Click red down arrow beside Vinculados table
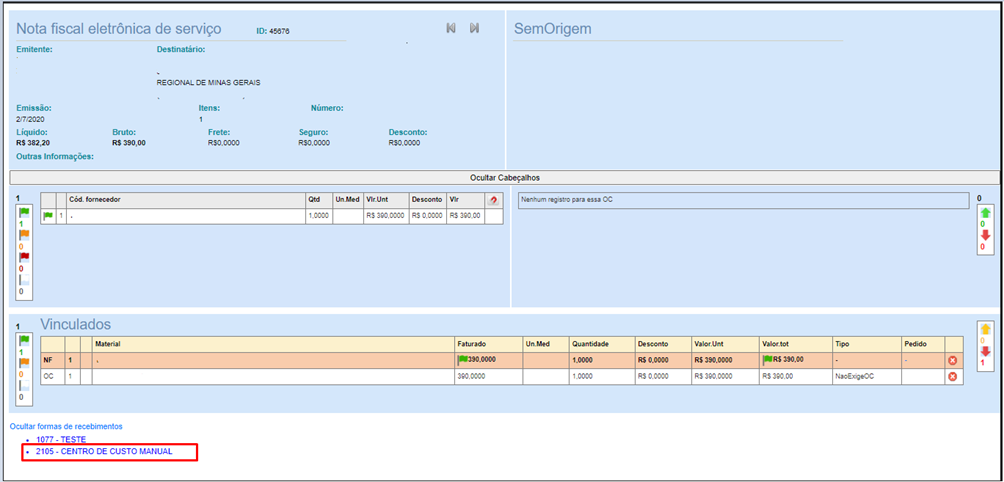 [986, 351]
